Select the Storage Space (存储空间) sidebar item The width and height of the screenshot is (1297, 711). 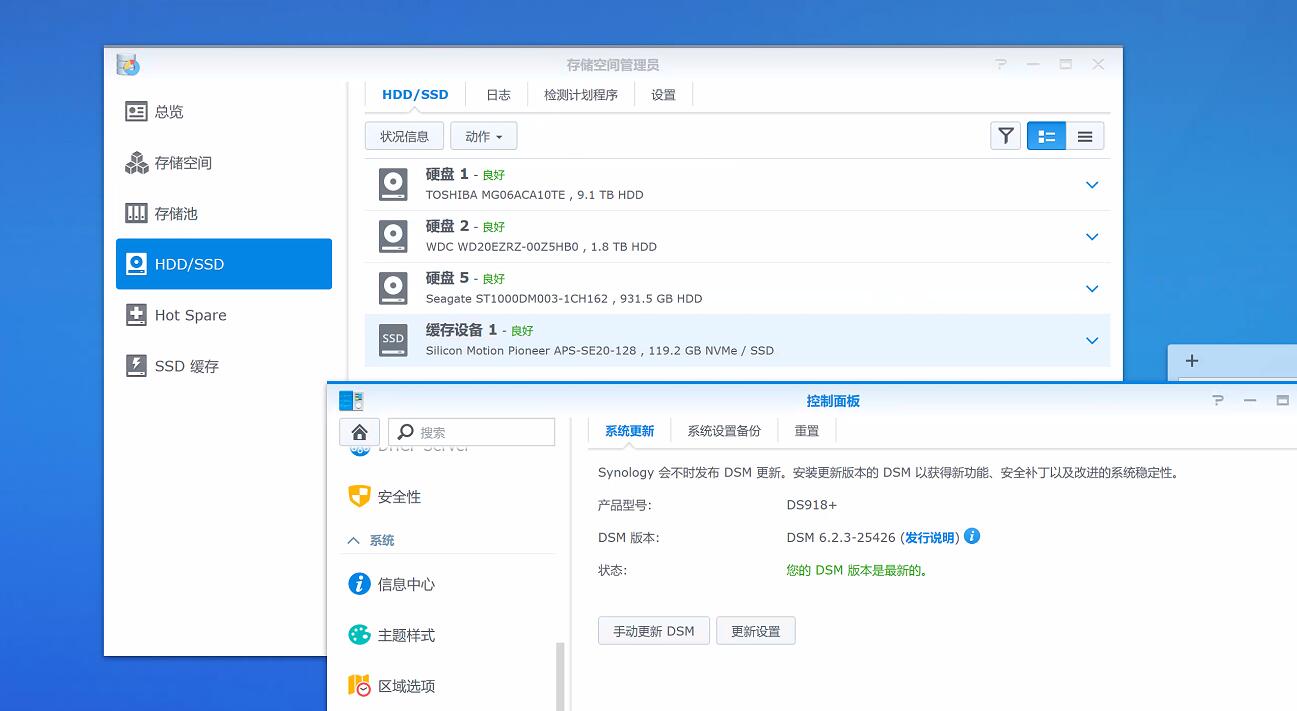182,163
